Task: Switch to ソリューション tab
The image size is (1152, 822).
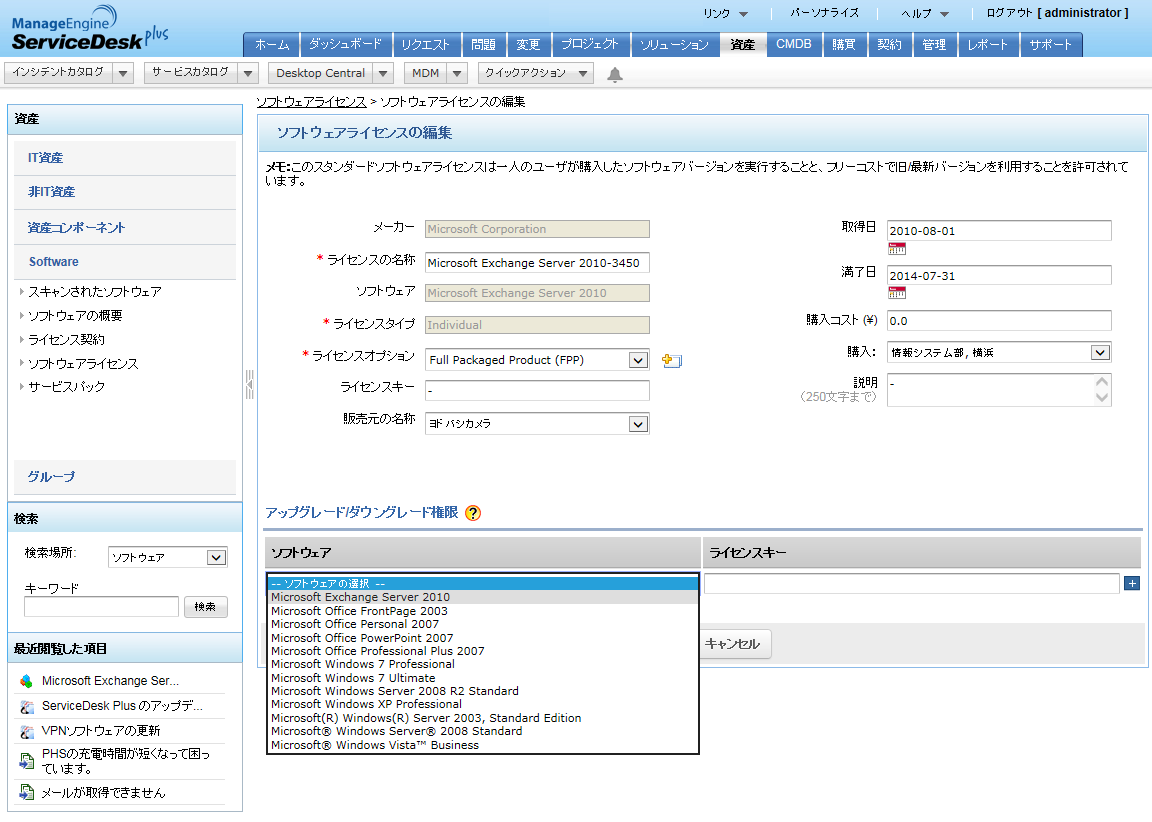Action: click(x=674, y=45)
